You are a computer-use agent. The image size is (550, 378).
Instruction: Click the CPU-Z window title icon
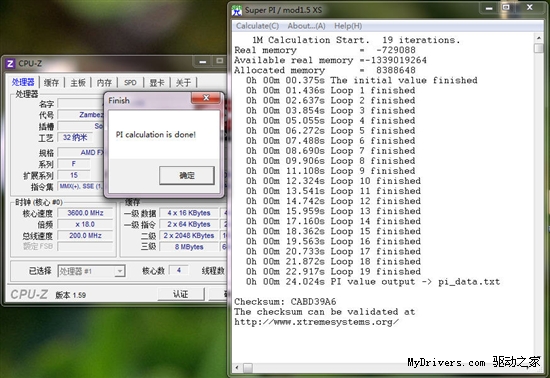(x=10, y=63)
